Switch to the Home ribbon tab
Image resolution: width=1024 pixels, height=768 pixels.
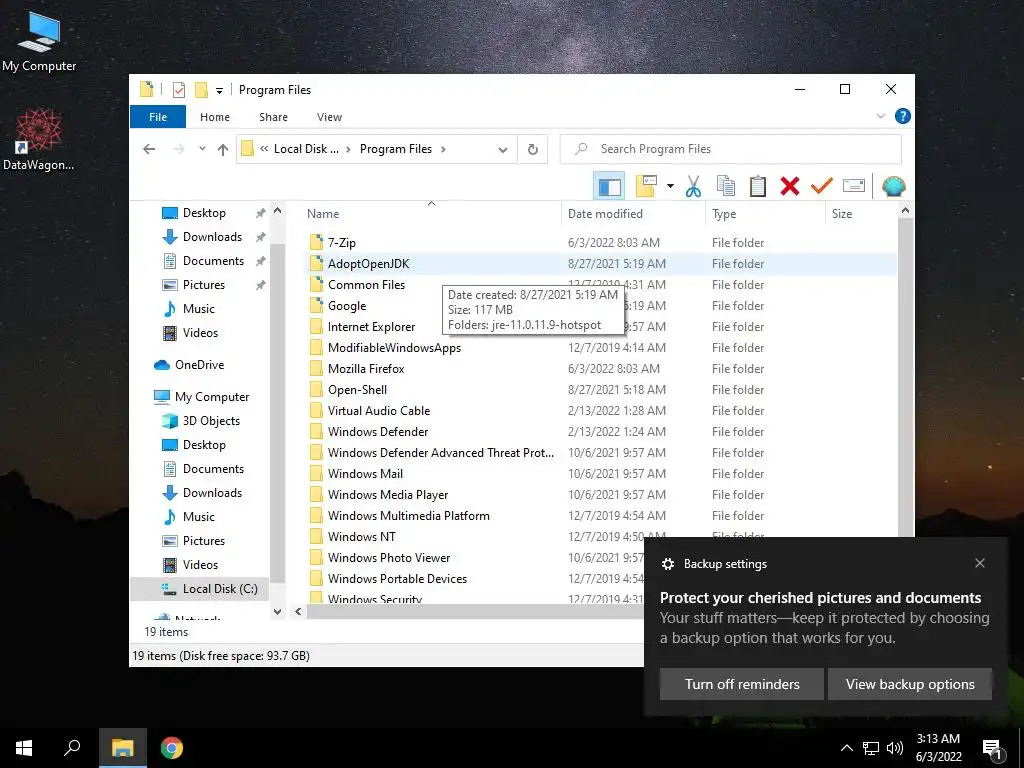click(x=215, y=117)
